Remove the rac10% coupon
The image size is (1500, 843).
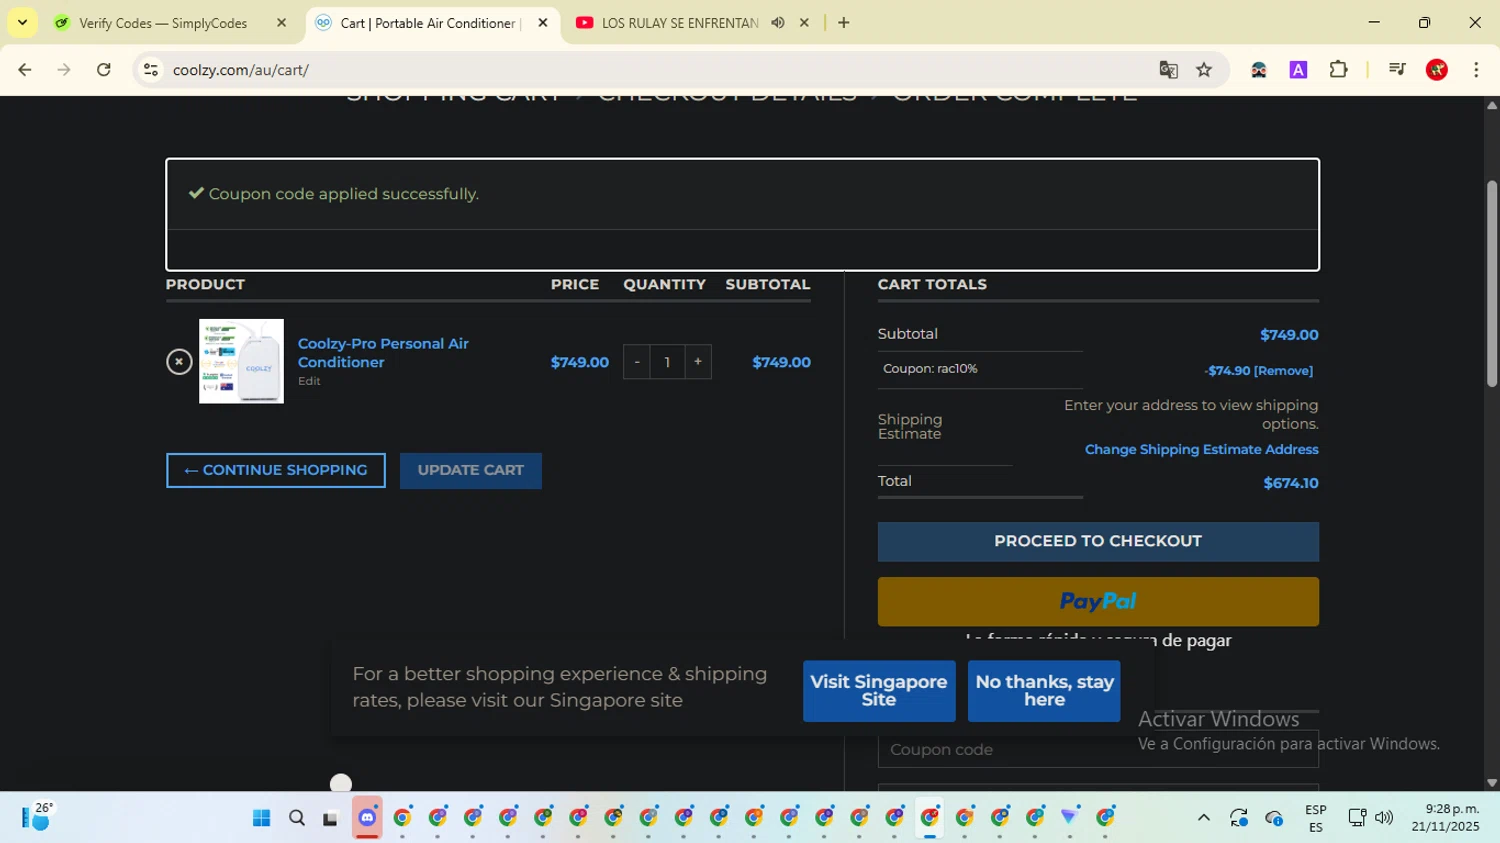pos(1283,371)
